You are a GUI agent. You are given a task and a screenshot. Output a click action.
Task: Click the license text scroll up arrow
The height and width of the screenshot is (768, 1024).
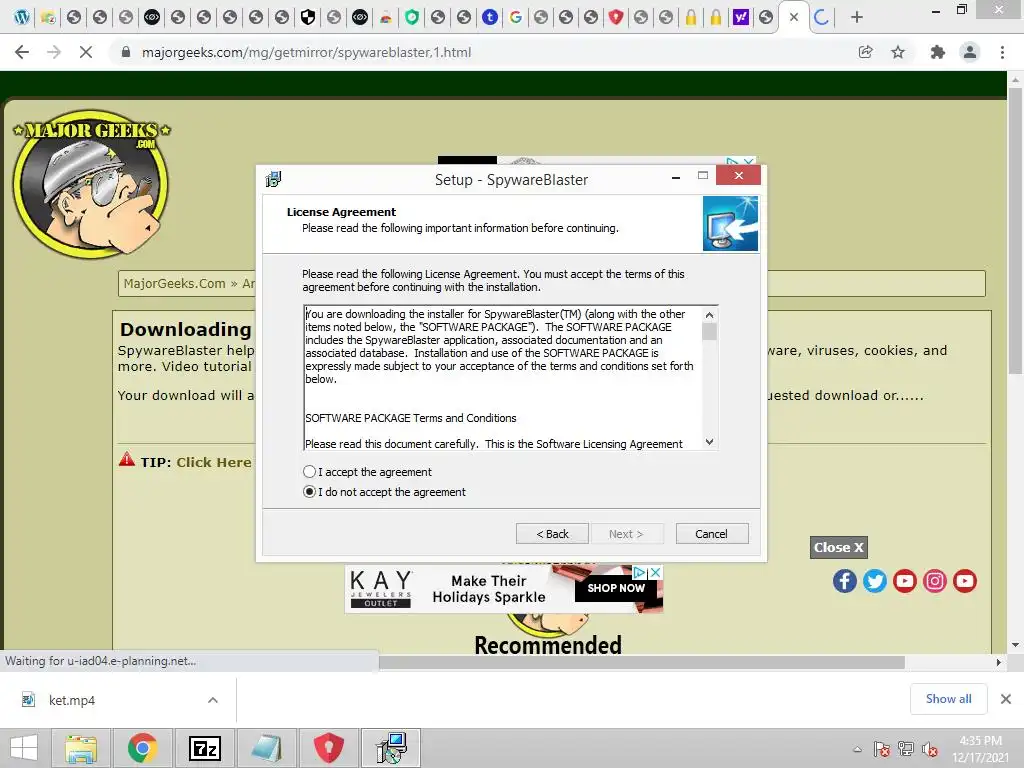(709, 315)
